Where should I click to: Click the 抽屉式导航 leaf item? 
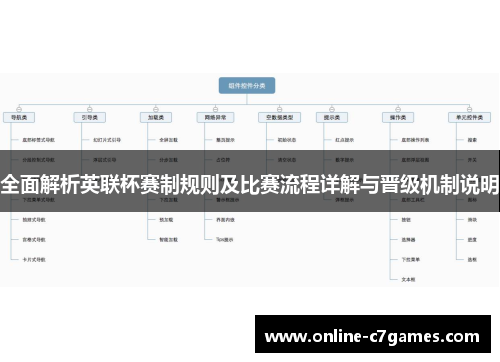pyautogui.click(x=34, y=220)
